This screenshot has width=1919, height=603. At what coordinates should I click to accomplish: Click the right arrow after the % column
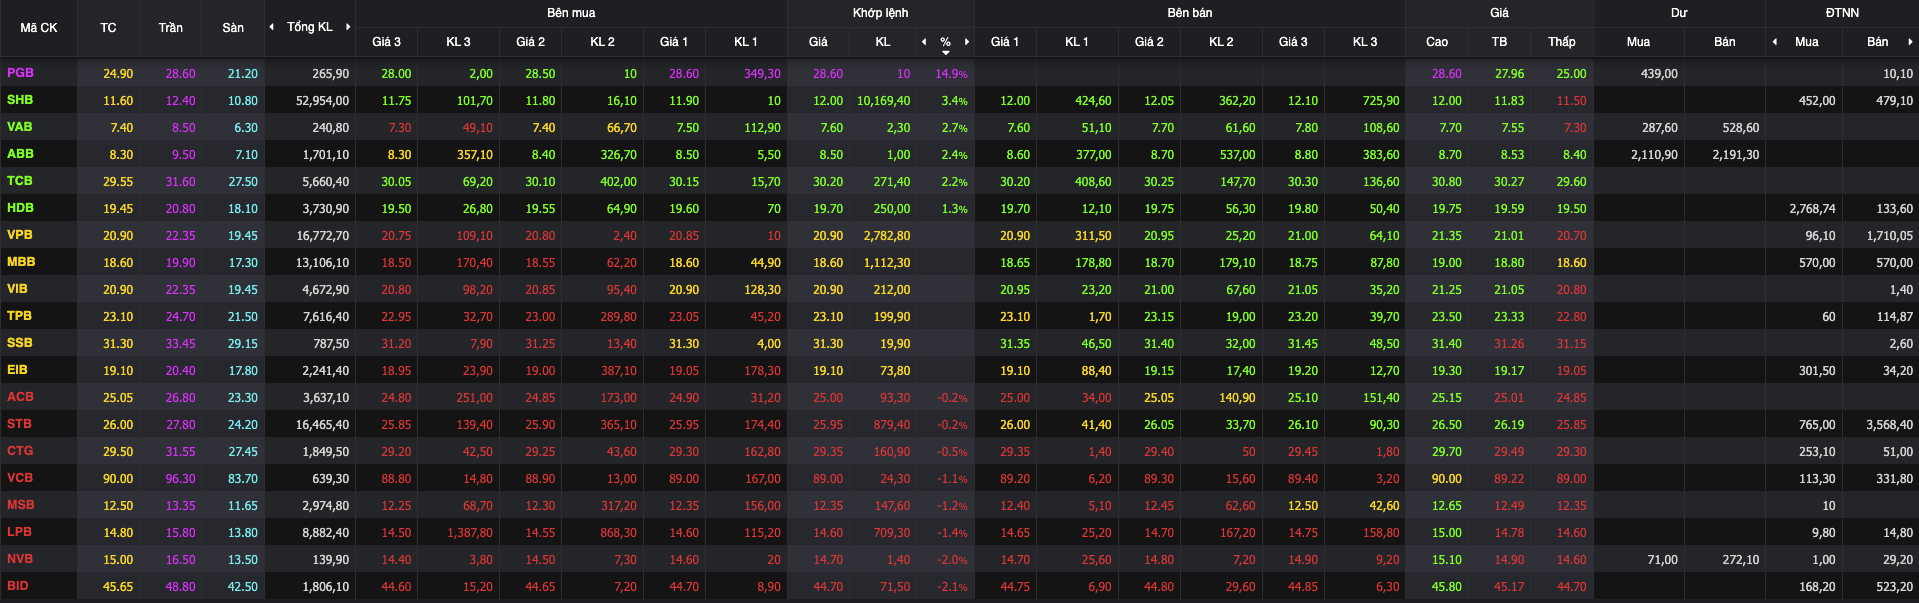coord(967,42)
